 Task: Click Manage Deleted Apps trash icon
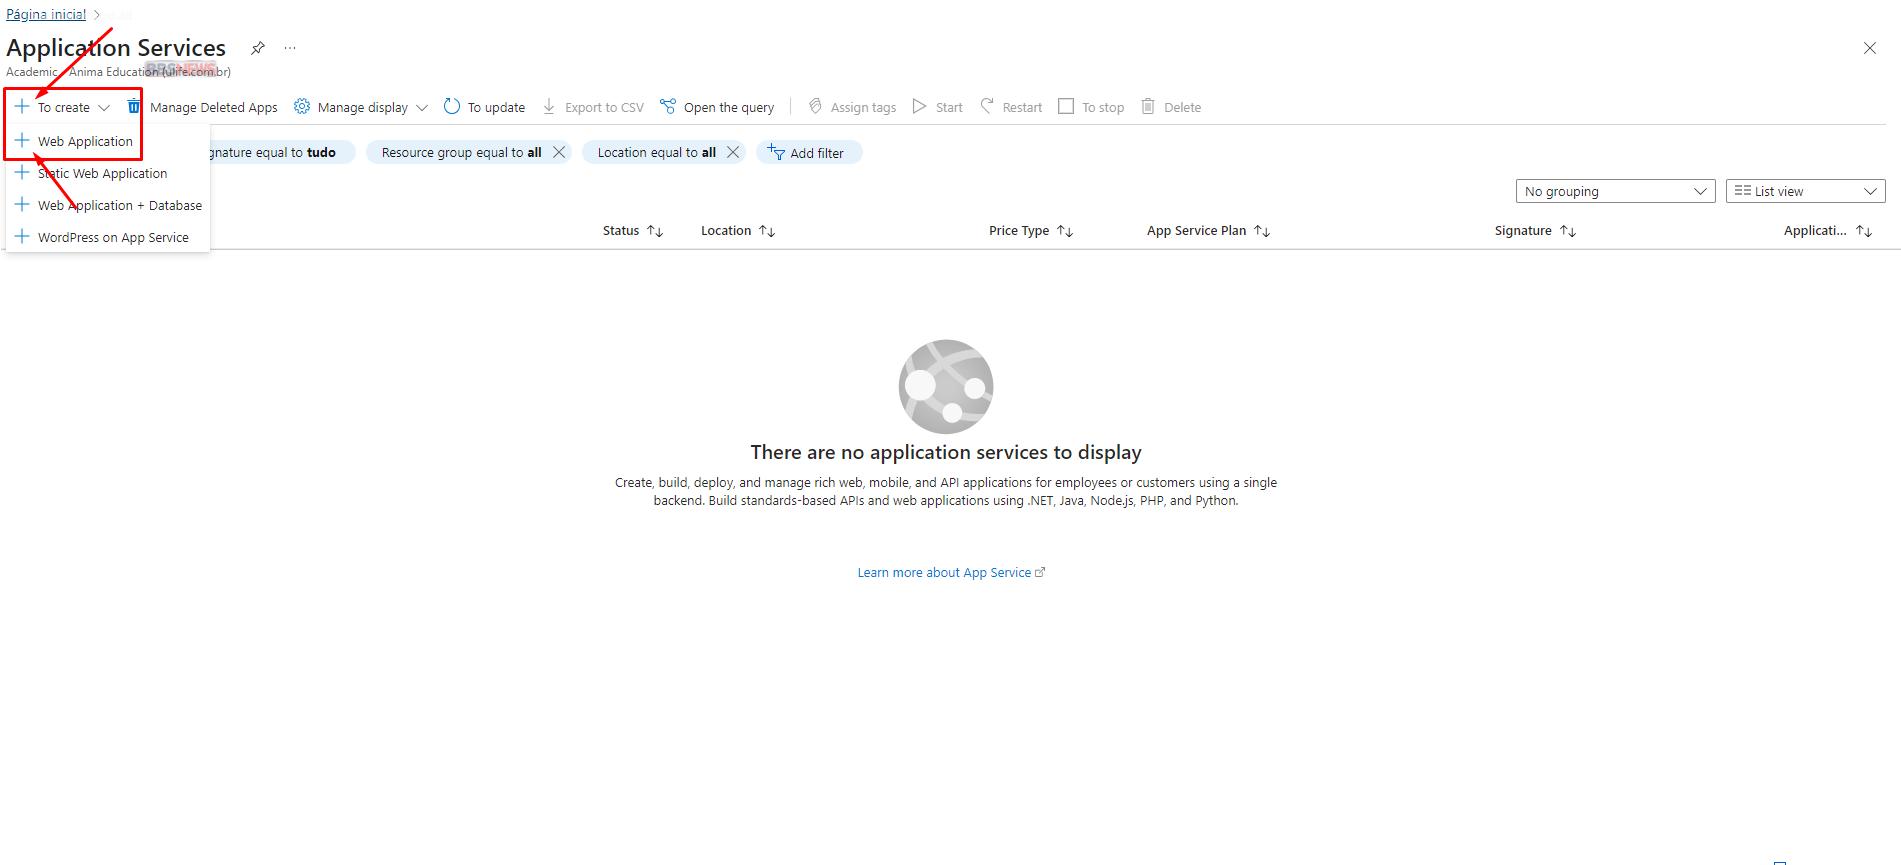coord(134,107)
